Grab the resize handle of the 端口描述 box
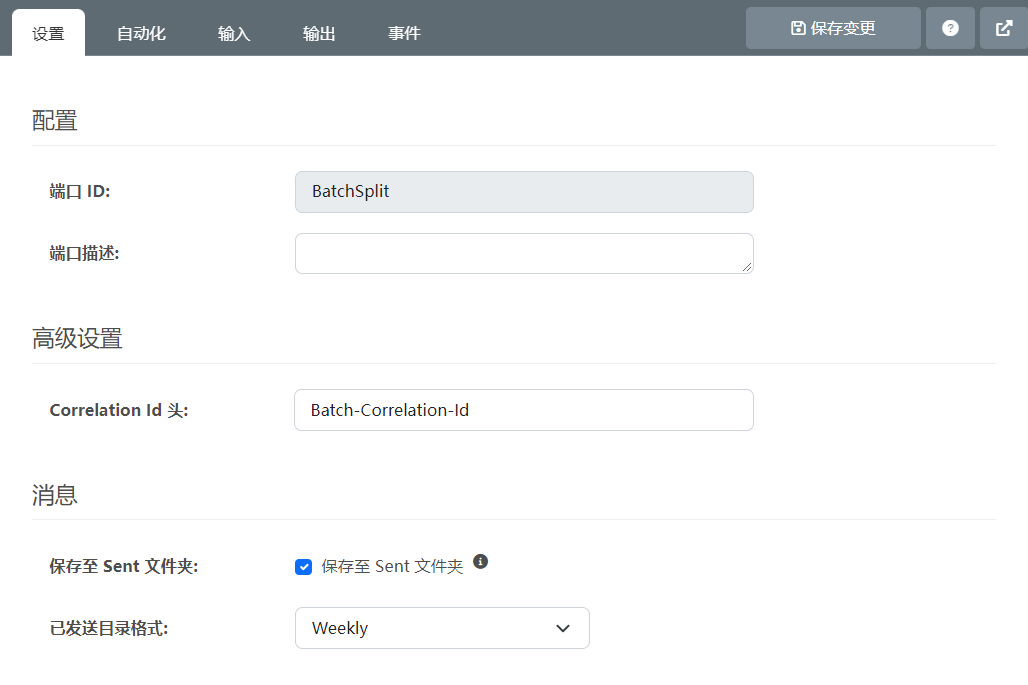The width and height of the screenshot is (1028, 685). click(747, 267)
